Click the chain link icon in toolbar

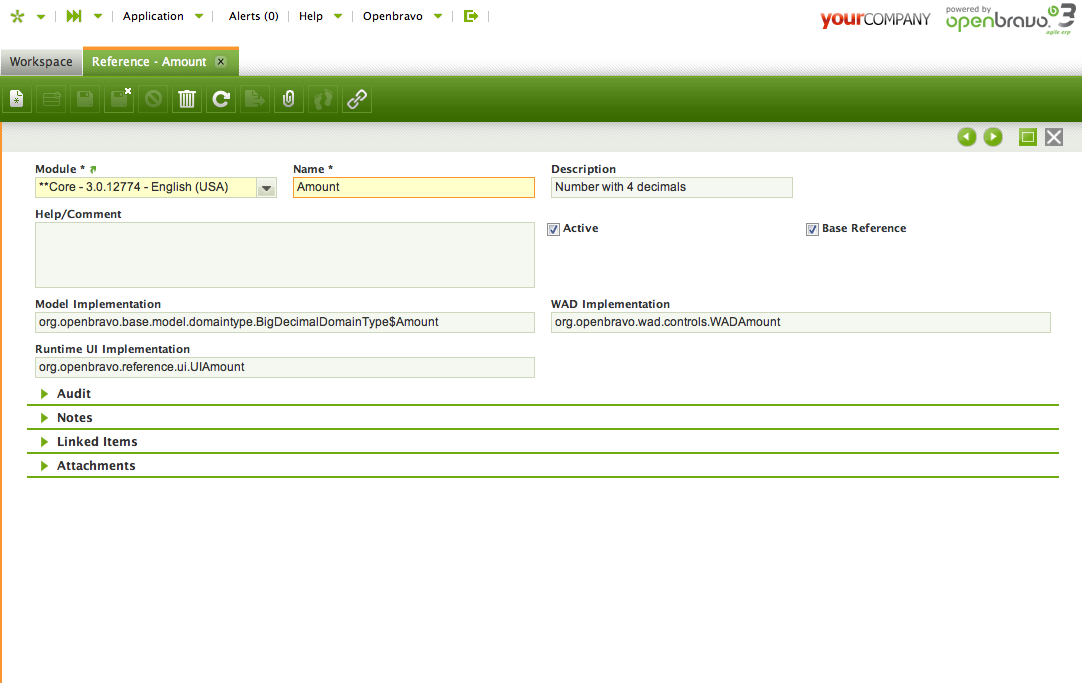[x=357, y=99]
